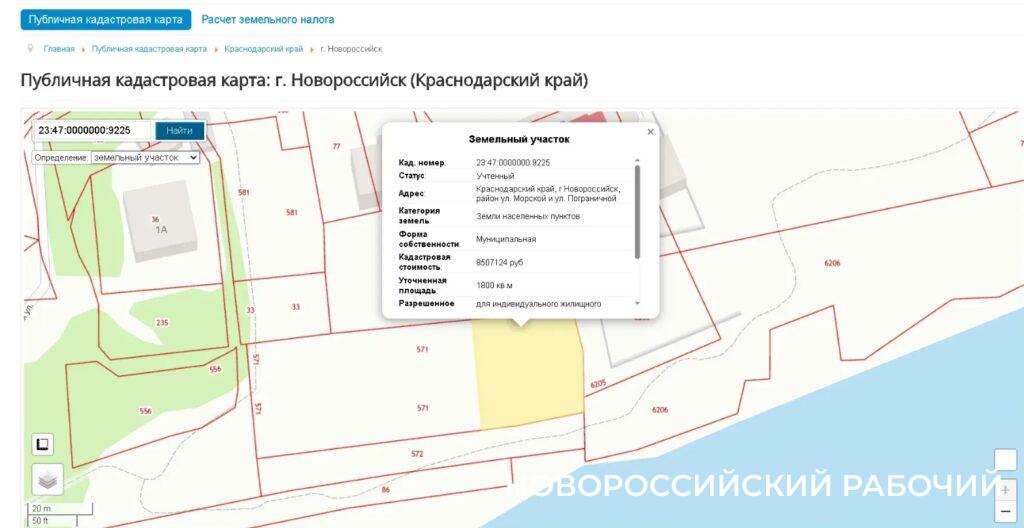The width and height of the screenshot is (1024, 528).
Task: Expand the Определение type dropdown
Action: 145,157
